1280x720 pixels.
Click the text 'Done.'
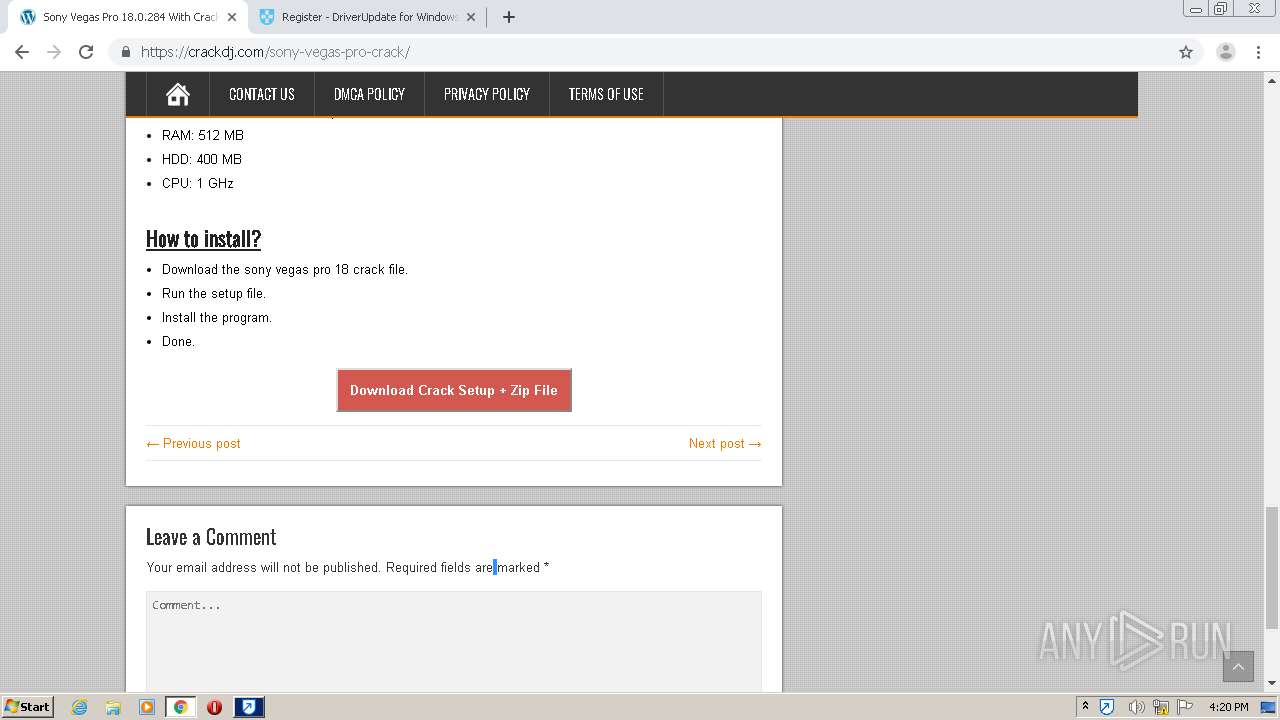178,341
